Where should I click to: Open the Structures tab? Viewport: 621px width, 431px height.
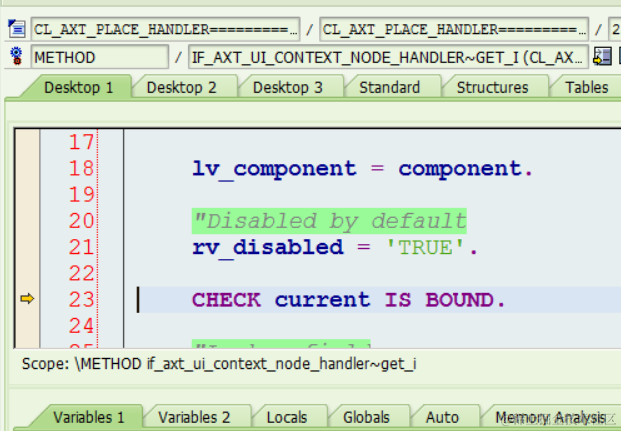(492, 87)
